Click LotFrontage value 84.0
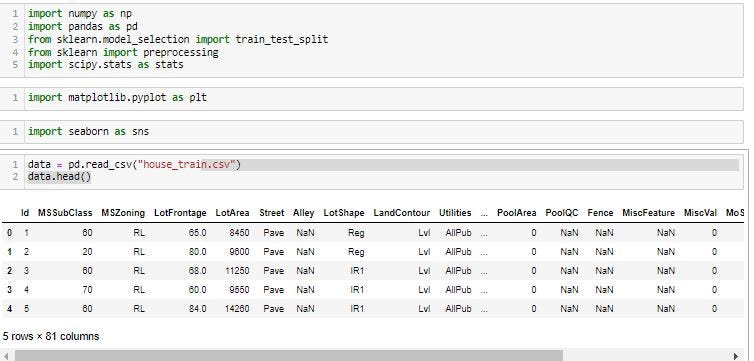The height and width of the screenshot is (361, 754). click(x=198, y=309)
